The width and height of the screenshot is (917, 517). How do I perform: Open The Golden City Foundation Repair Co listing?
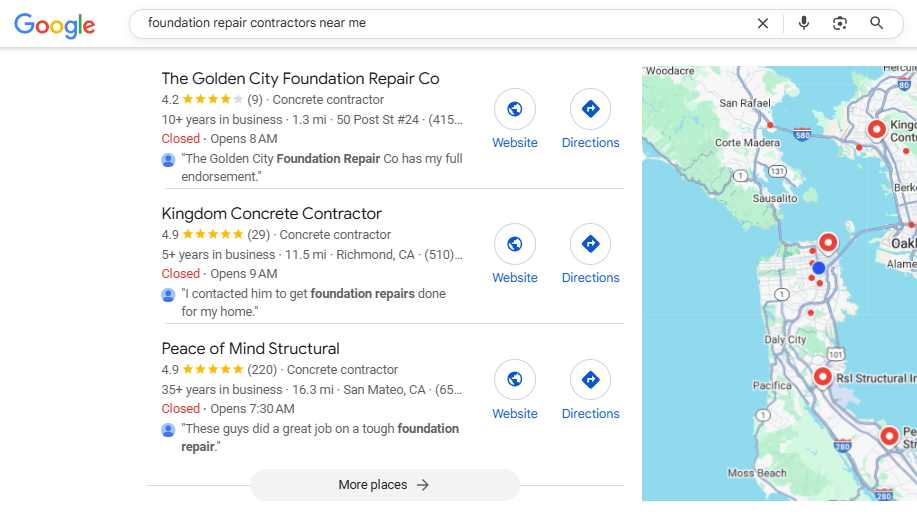click(x=300, y=79)
